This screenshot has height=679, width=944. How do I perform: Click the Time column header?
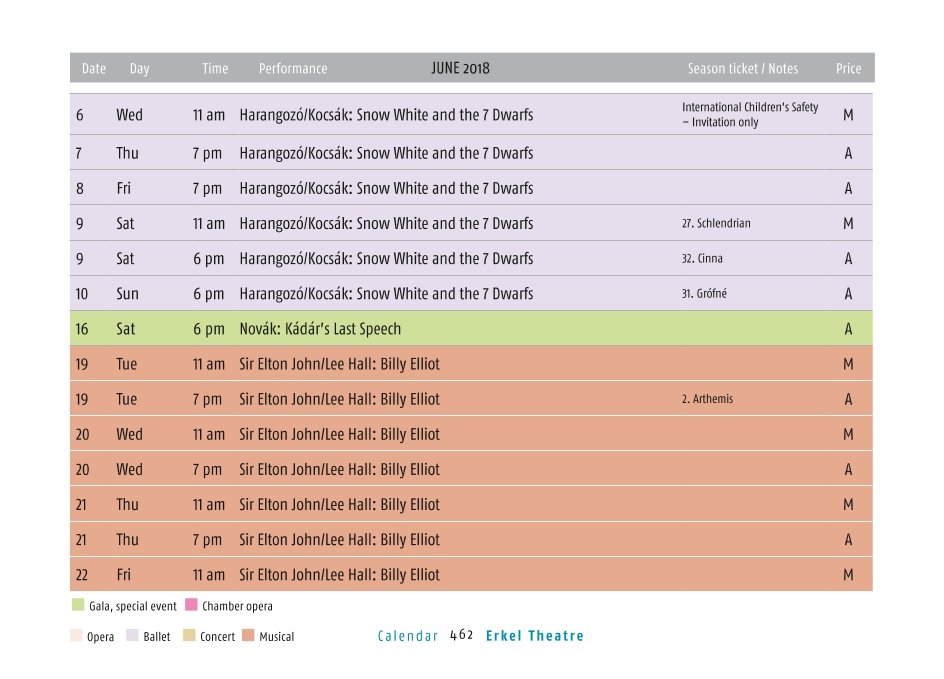(215, 69)
